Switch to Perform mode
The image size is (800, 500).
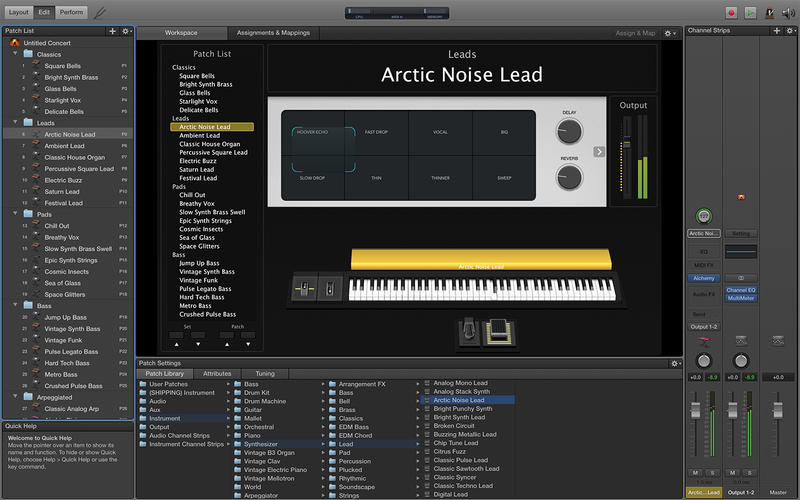click(x=71, y=12)
